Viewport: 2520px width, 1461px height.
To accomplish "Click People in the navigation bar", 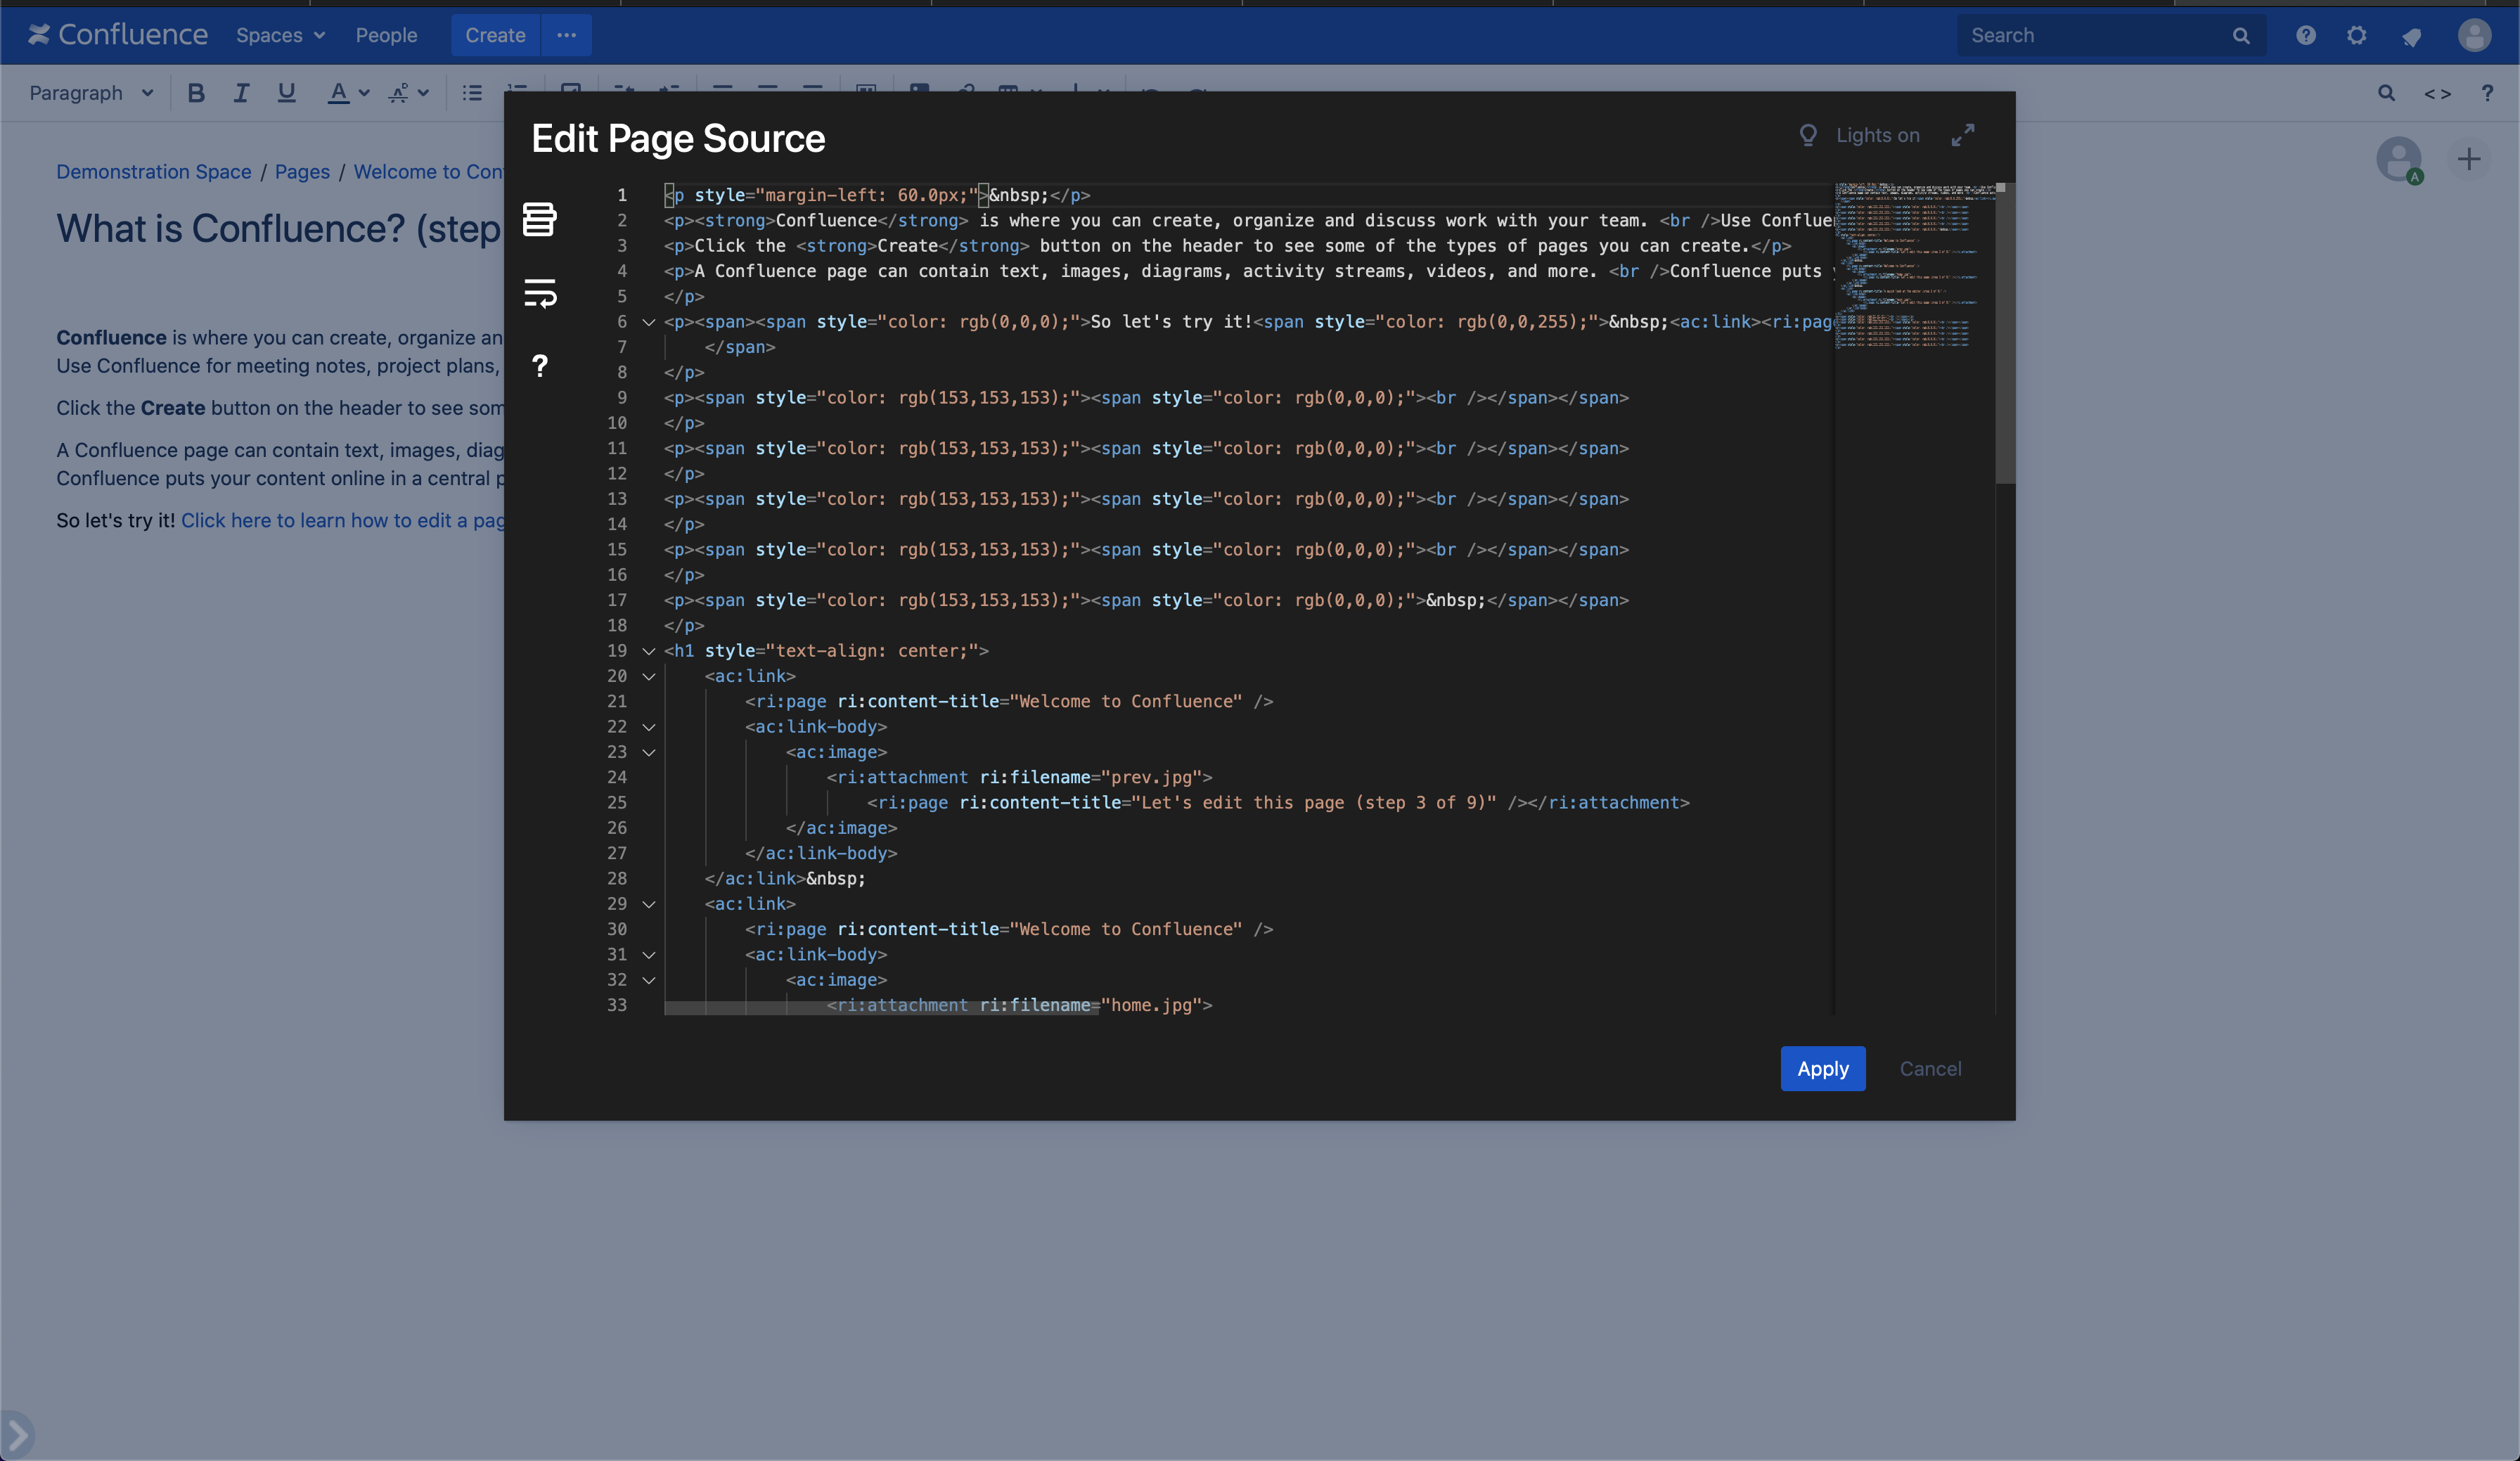I will tap(386, 35).
